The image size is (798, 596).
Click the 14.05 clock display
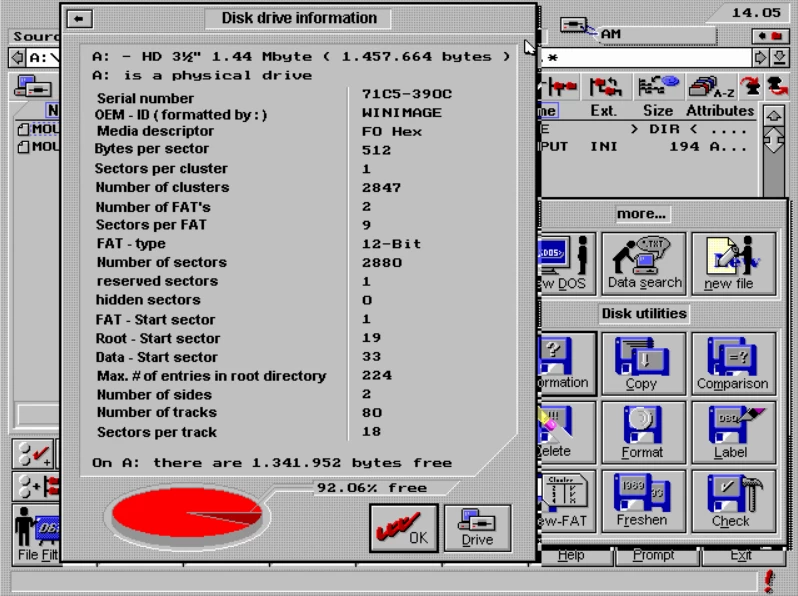(756, 13)
